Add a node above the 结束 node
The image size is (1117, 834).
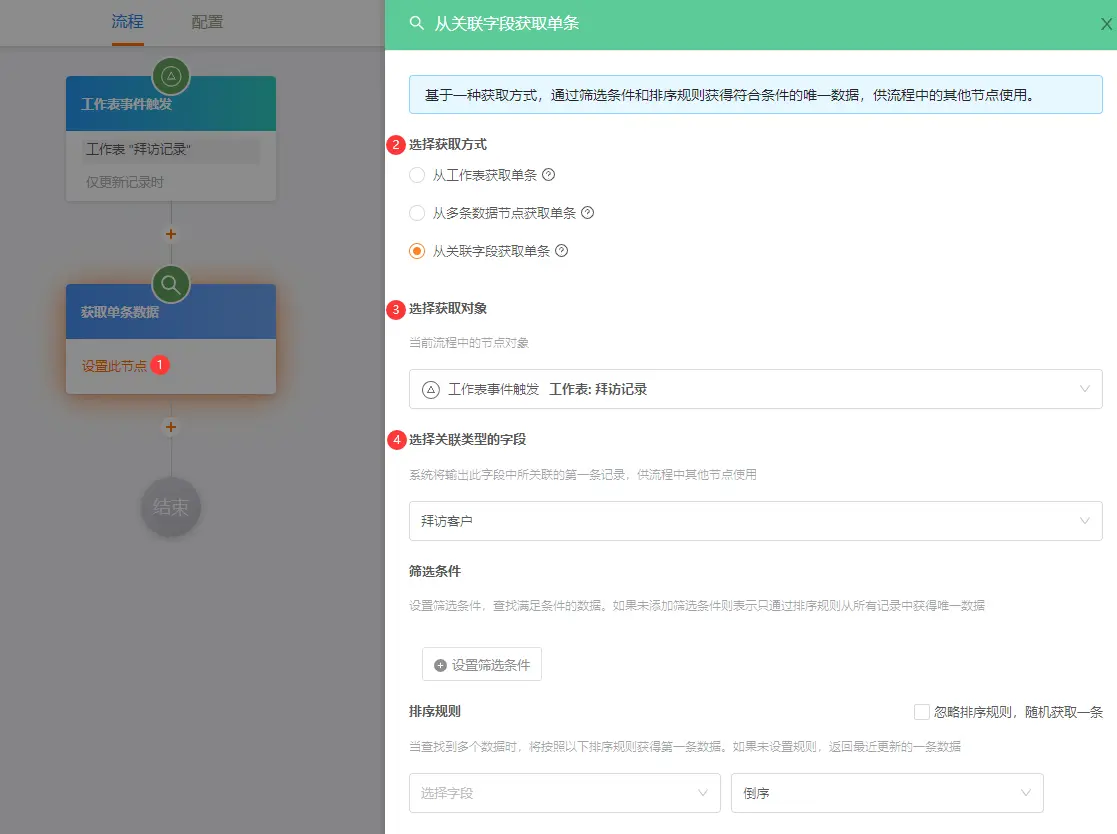171,427
